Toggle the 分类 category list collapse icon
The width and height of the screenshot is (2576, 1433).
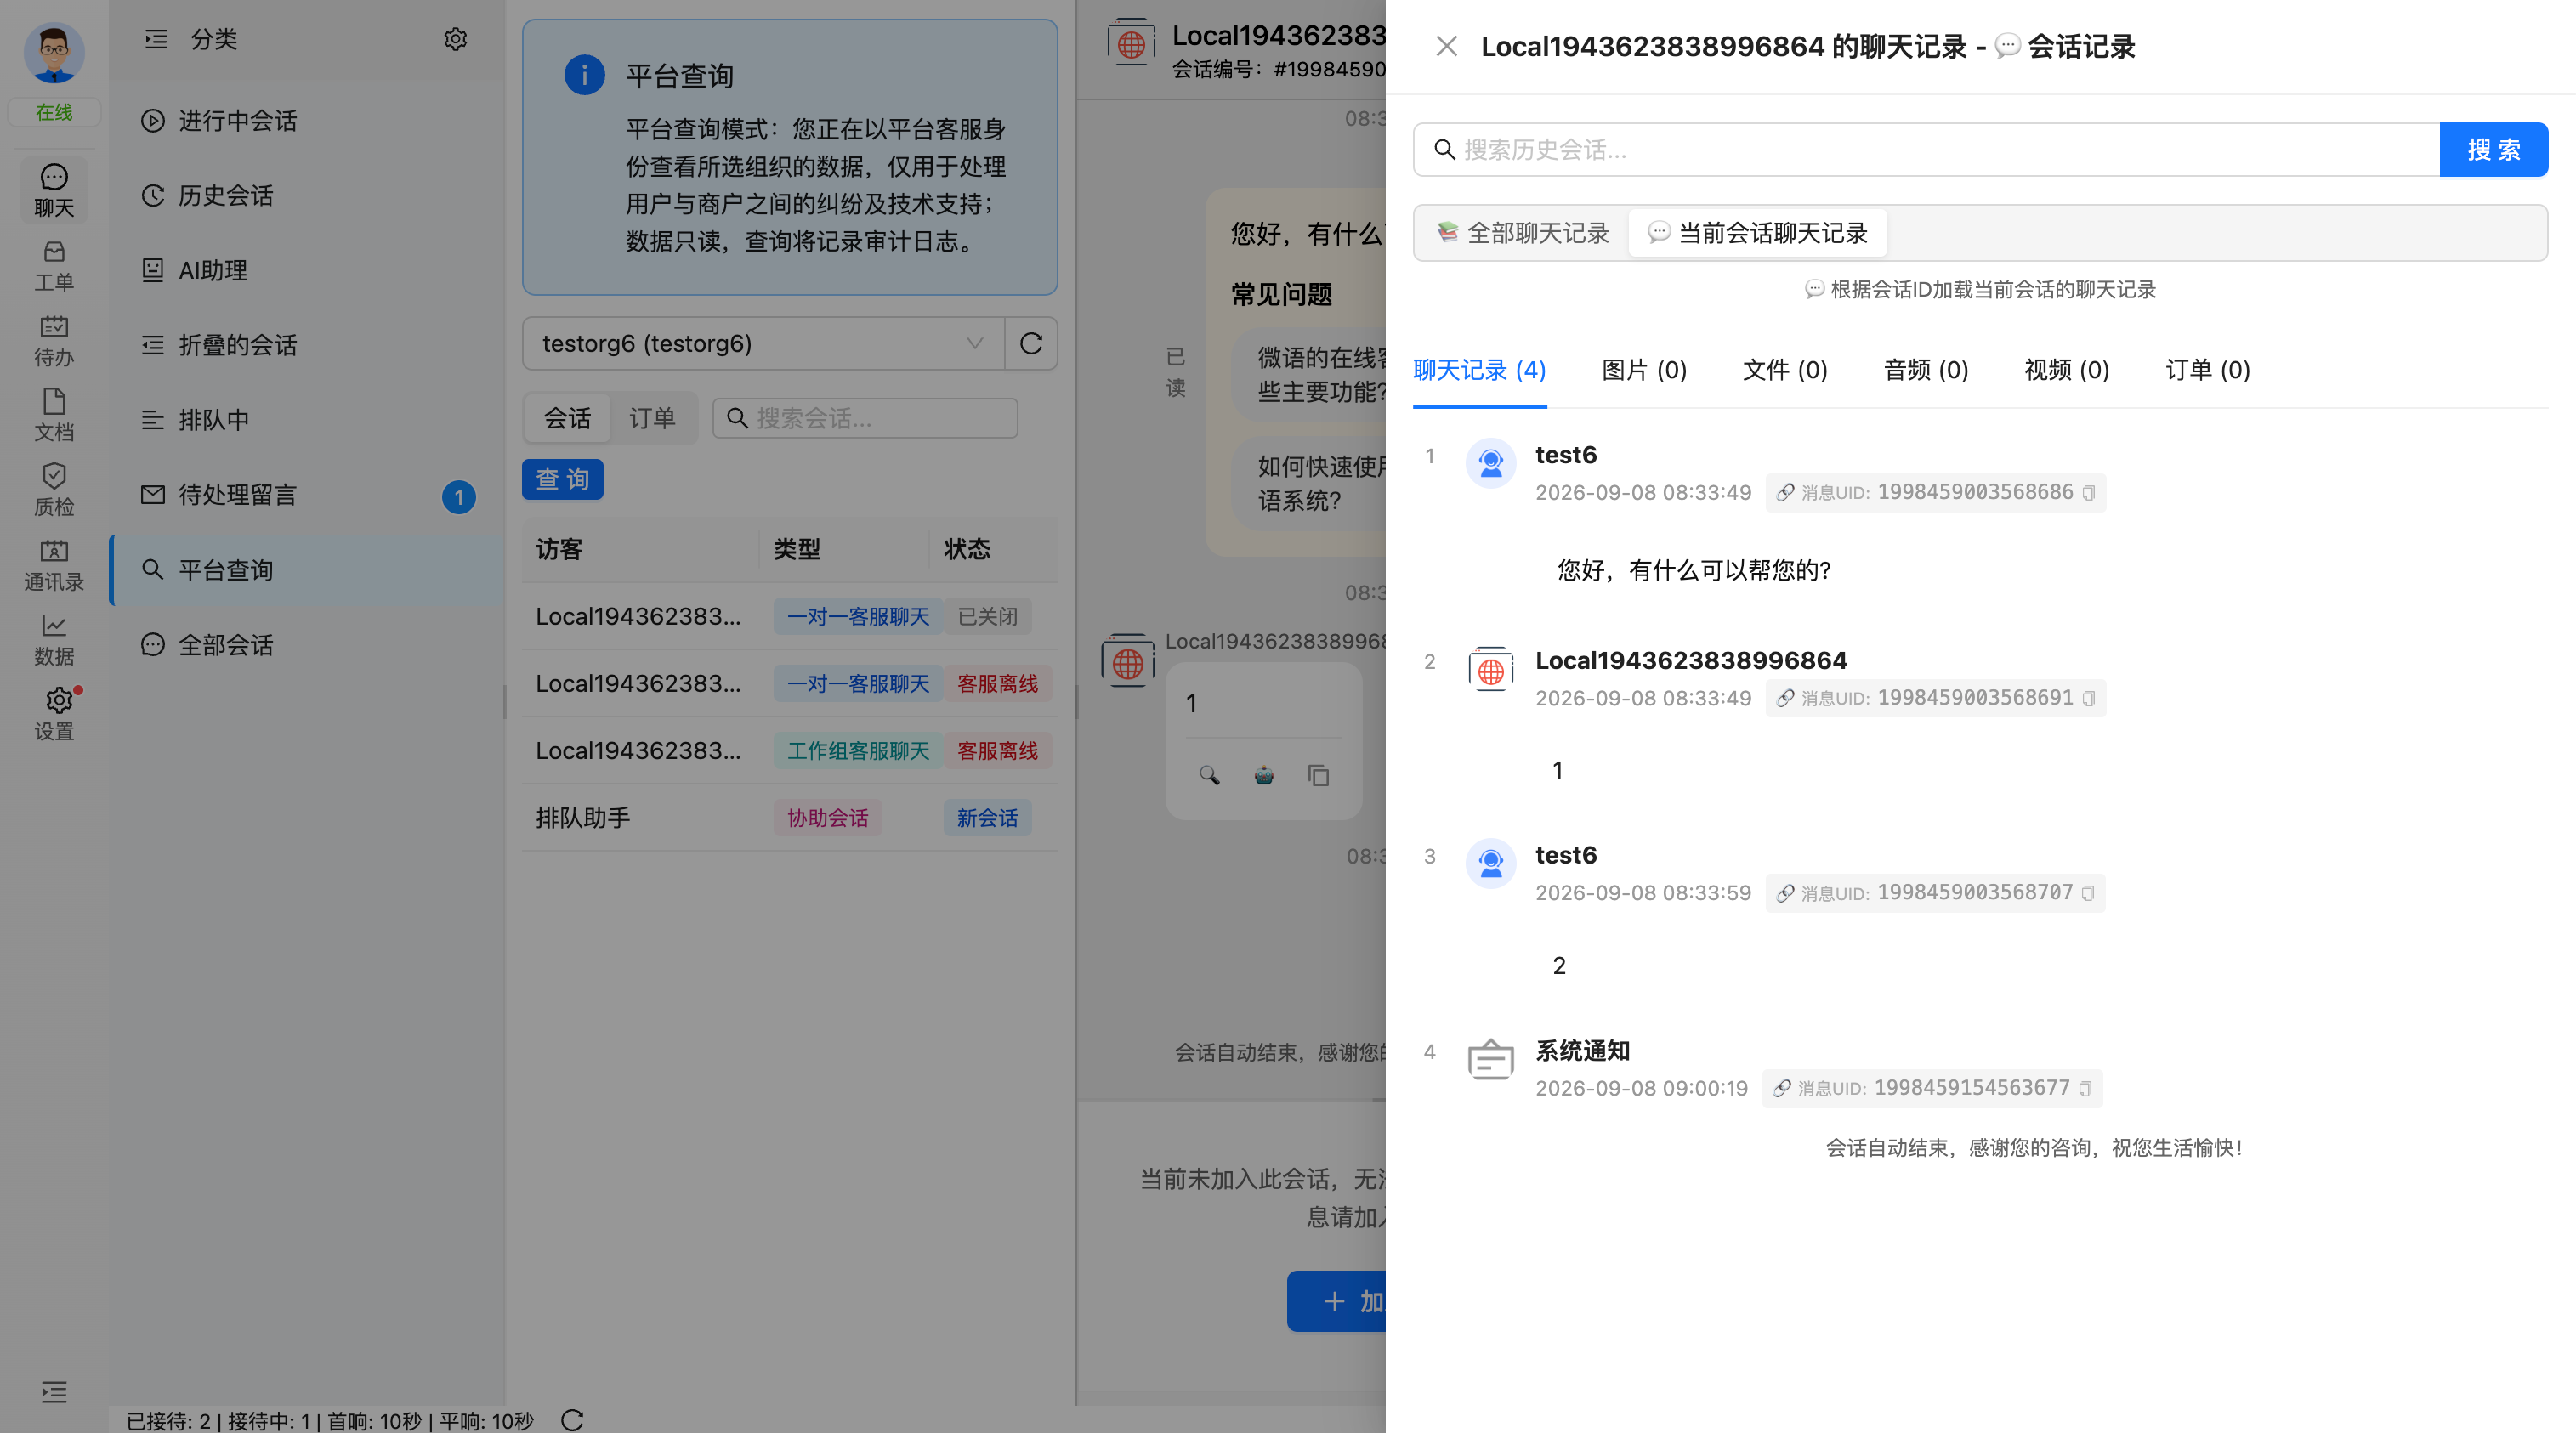coord(156,39)
